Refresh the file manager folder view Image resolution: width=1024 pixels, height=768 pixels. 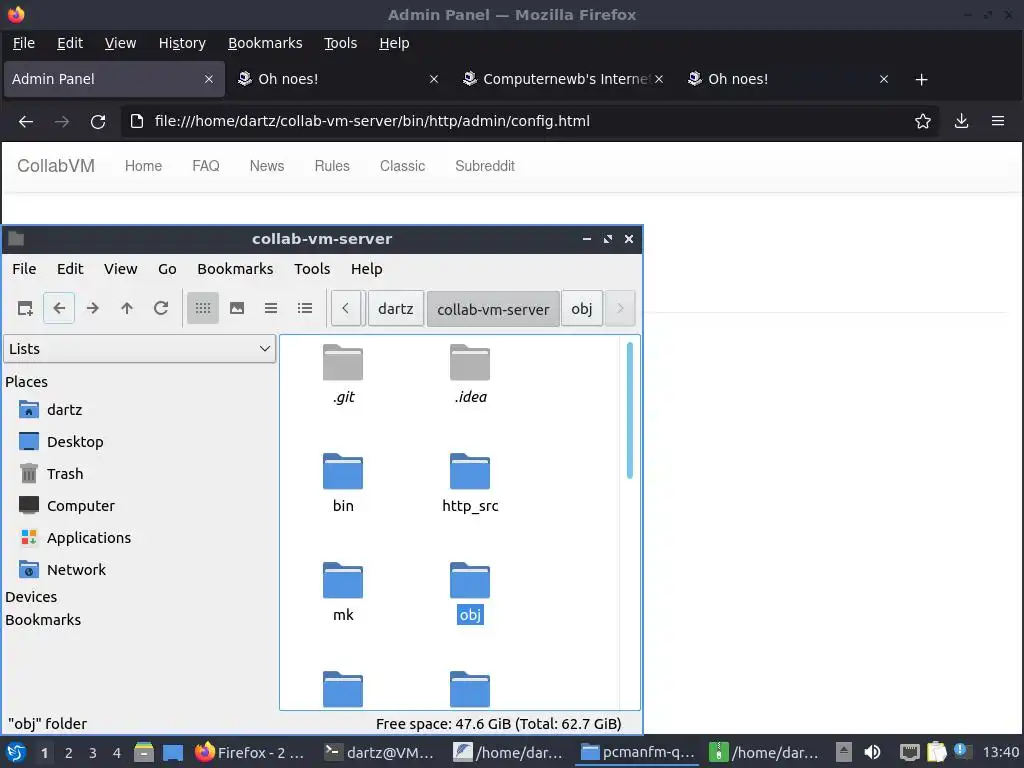161,308
